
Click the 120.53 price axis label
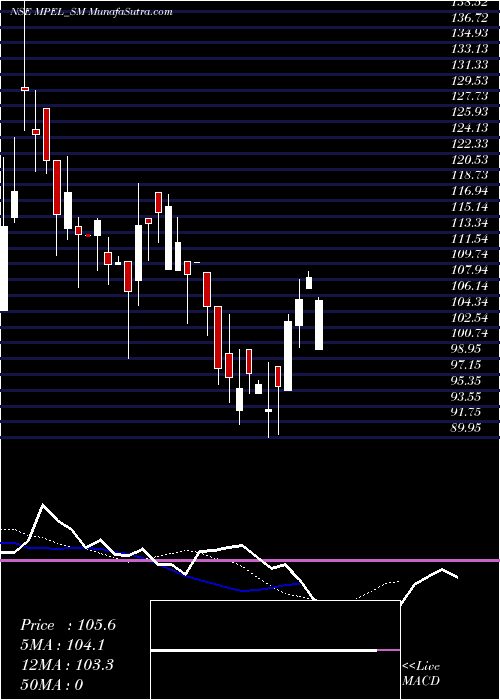[469, 159]
